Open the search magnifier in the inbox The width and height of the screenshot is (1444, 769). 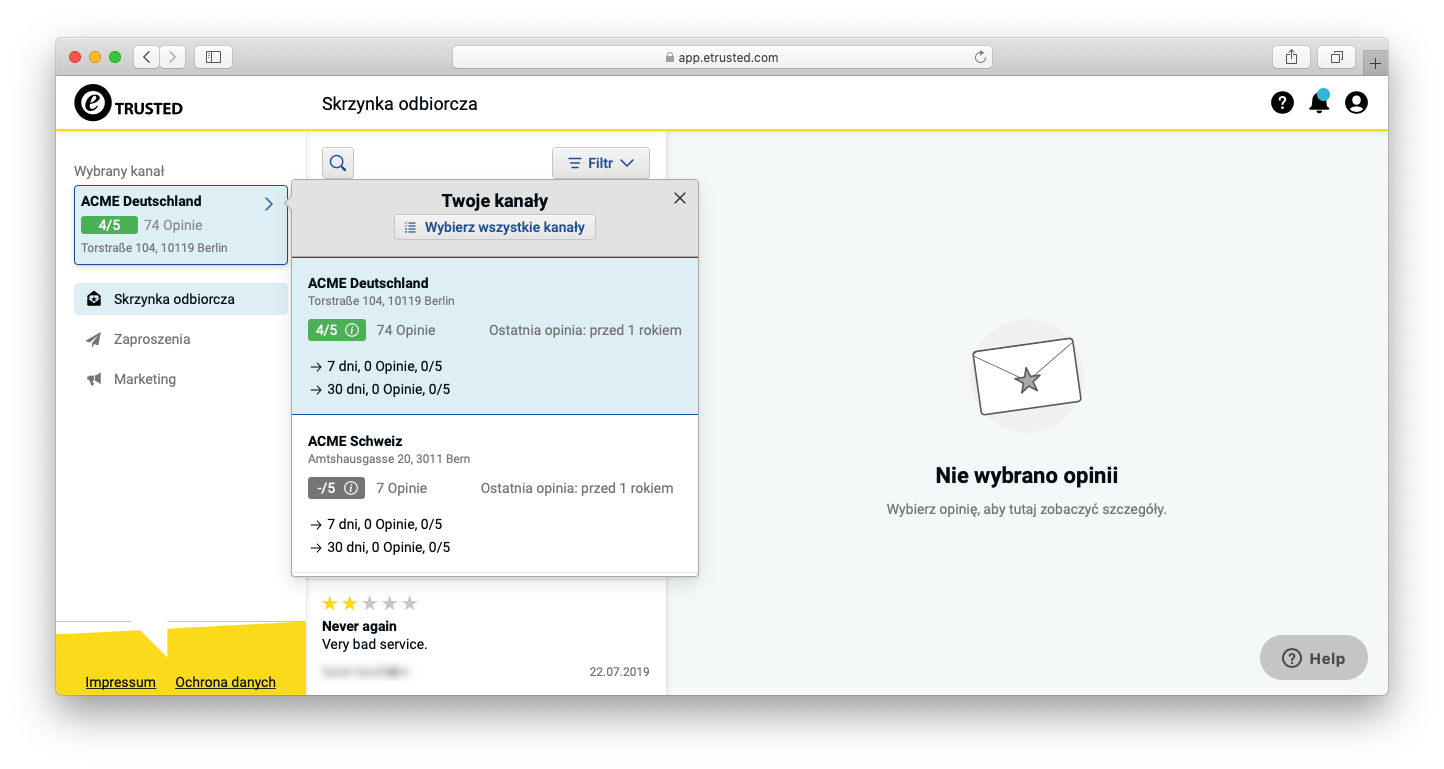point(338,163)
